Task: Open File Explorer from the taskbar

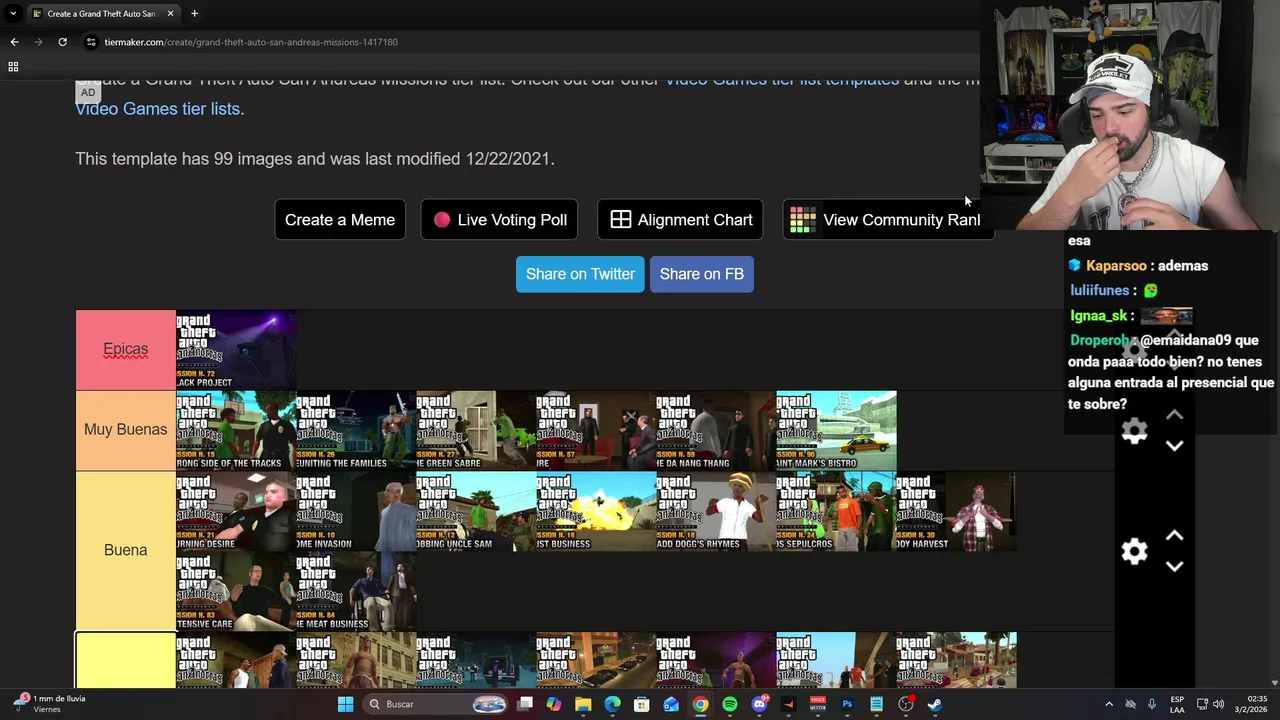Action: pos(583,704)
